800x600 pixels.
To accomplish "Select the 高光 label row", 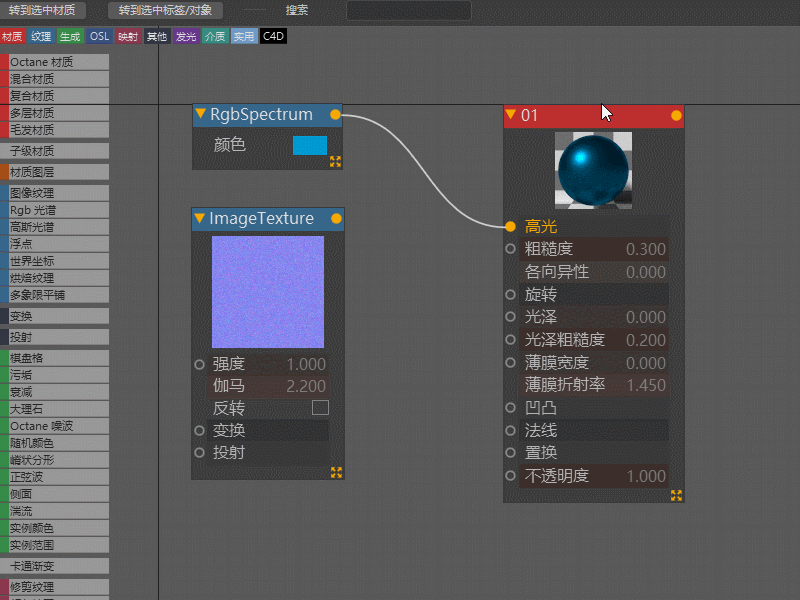I will pos(594,226).
